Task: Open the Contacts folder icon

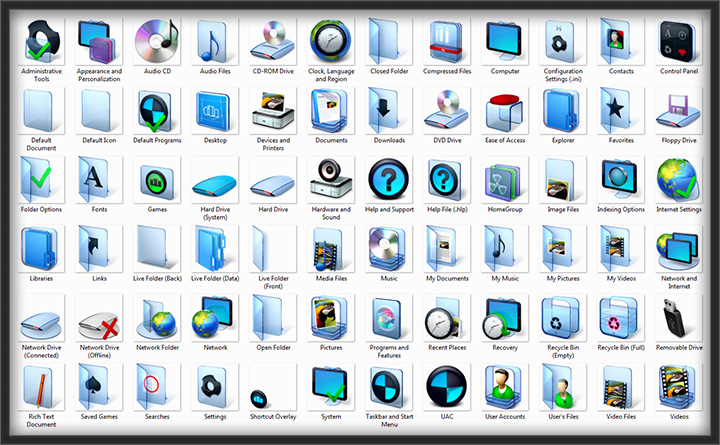Action: coord(620,41)
